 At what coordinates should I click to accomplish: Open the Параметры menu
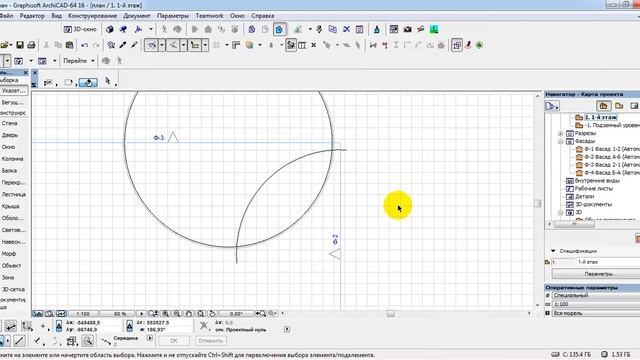point(173,16)
